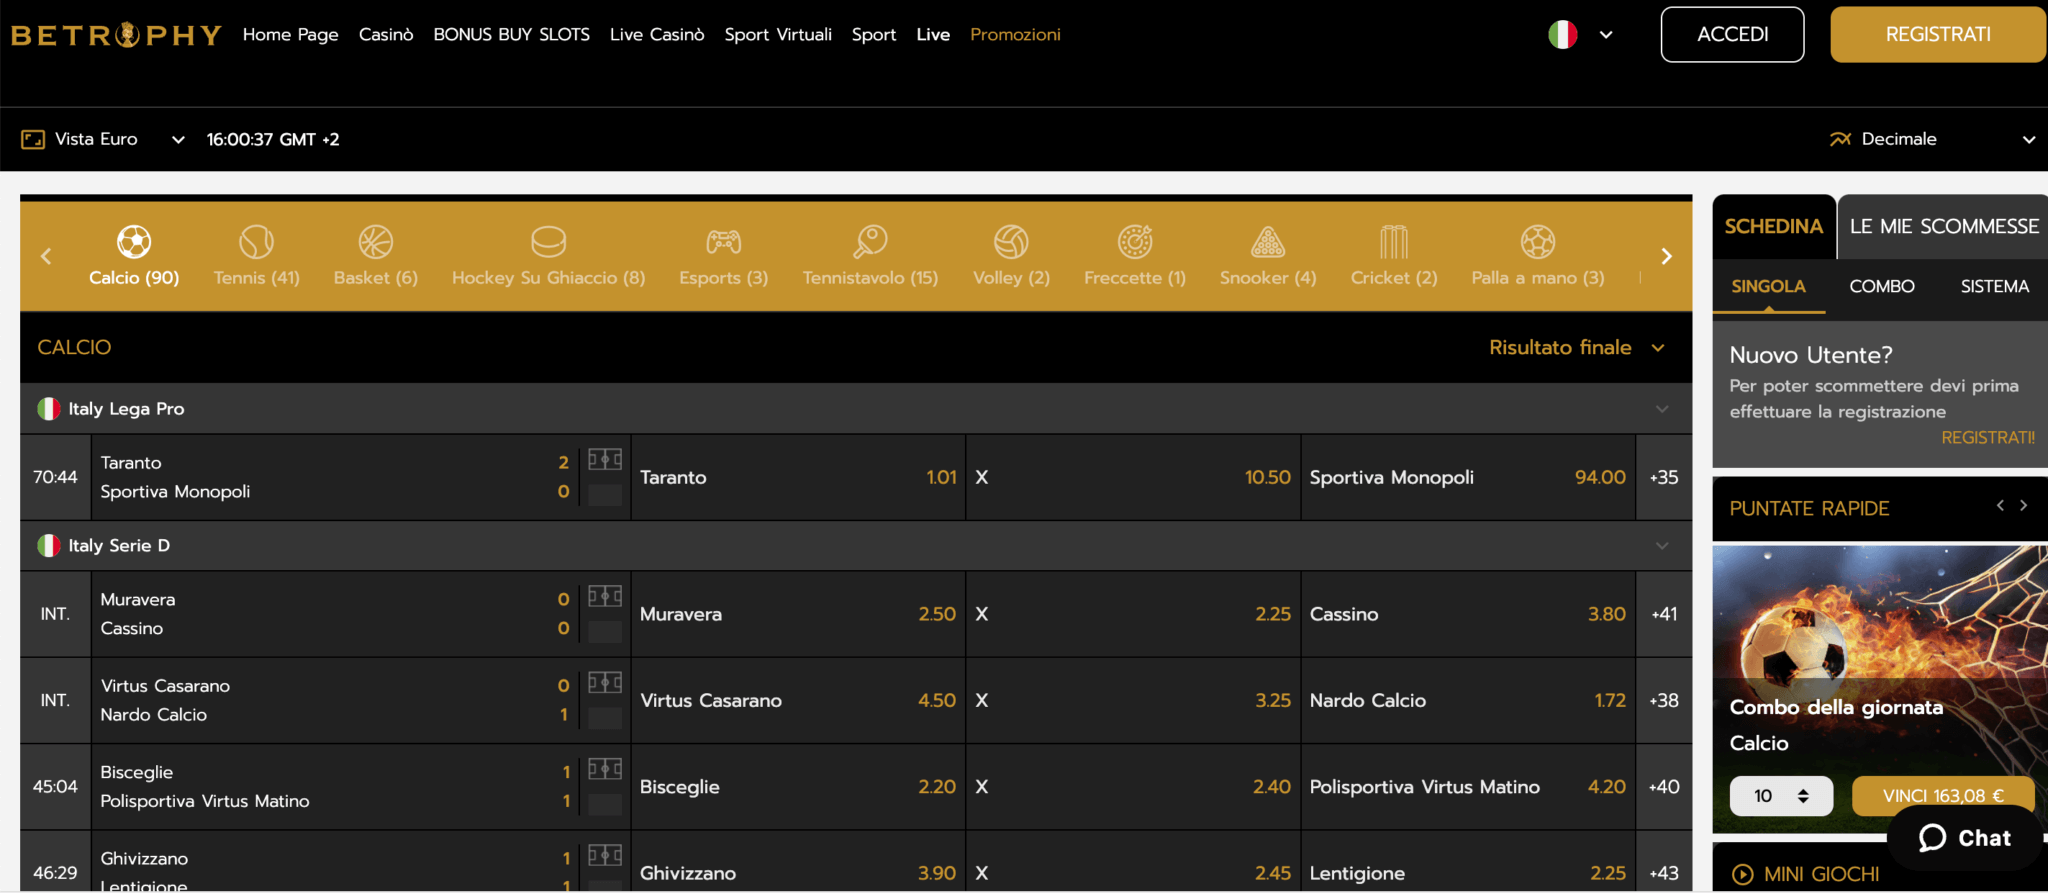This screenshot has width=2048, height=894.
Task: Open pitch view for Bisceglie match
Action: [605, 769]
